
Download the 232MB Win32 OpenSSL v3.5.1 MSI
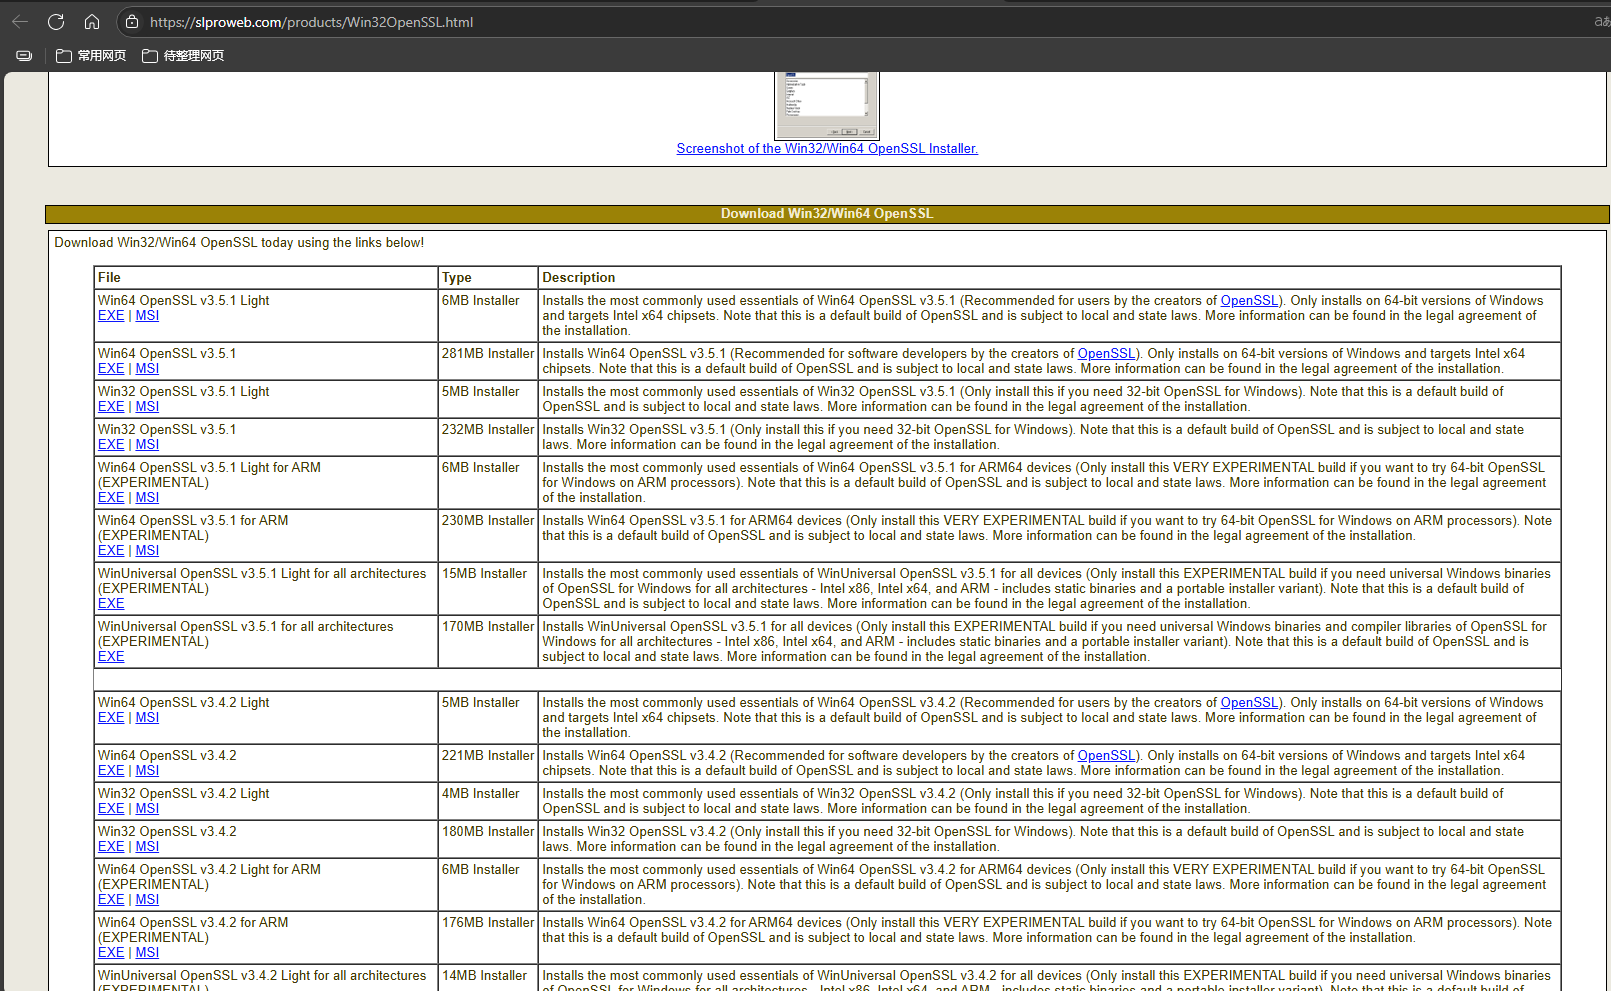point(147,445)
